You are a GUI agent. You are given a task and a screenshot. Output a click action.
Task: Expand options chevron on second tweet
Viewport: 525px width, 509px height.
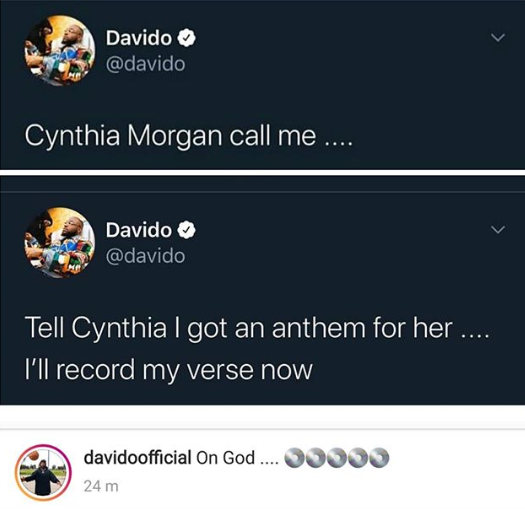[498, 229]
